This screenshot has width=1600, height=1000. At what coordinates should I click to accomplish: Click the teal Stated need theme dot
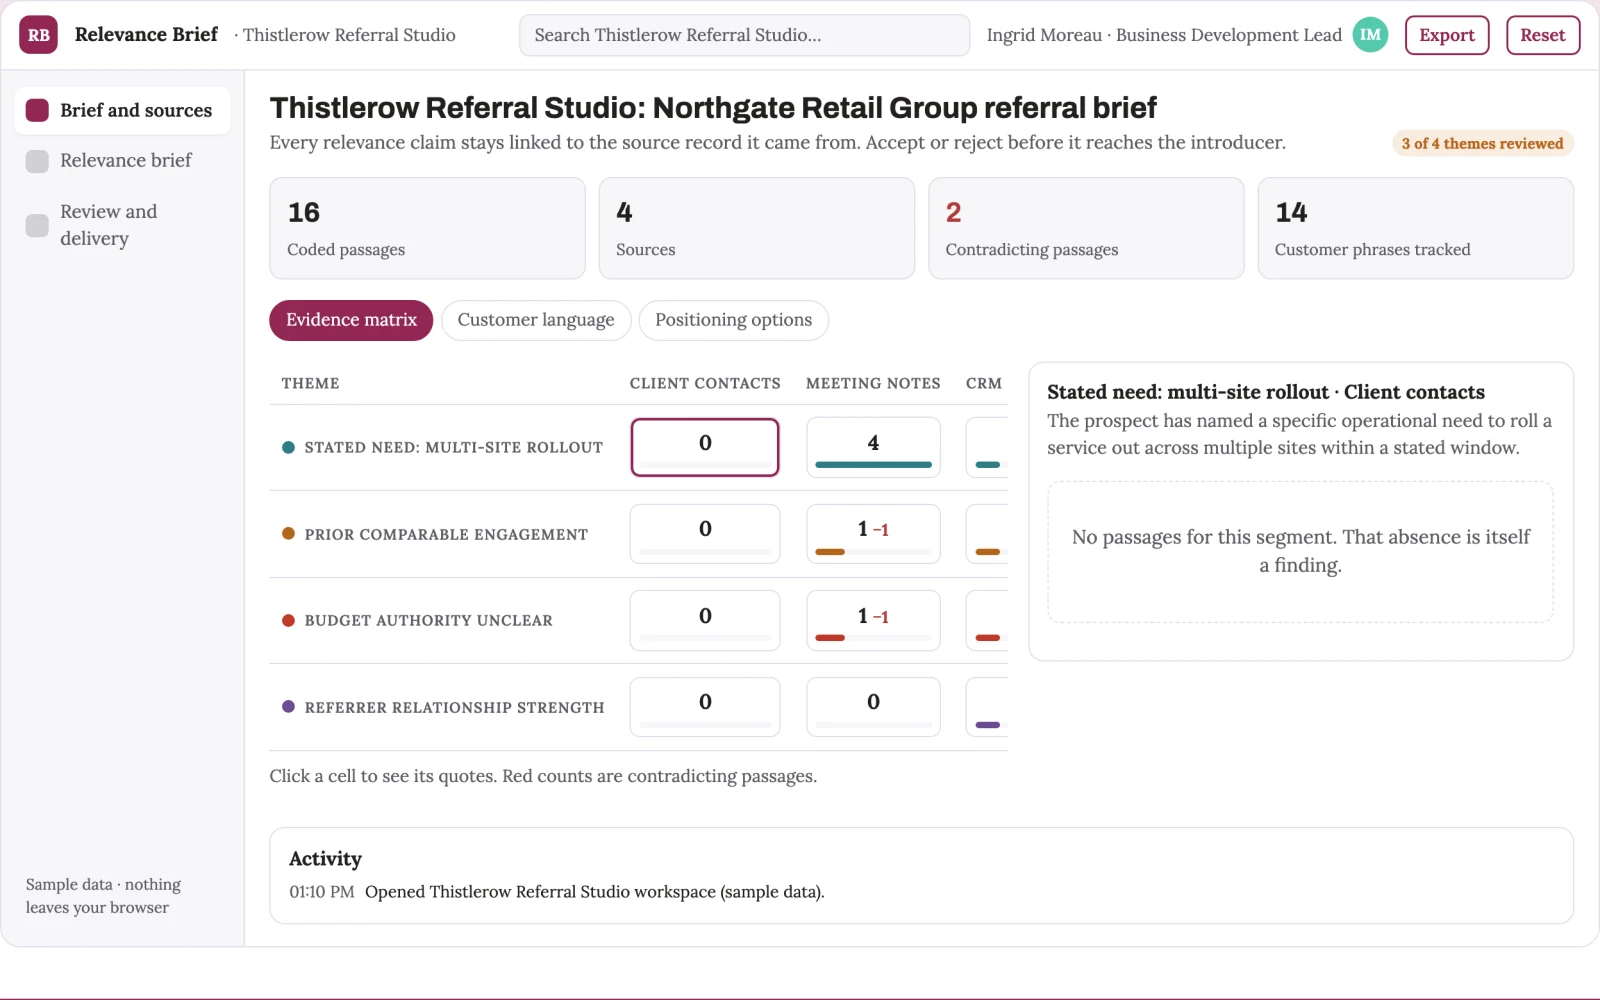288,447
